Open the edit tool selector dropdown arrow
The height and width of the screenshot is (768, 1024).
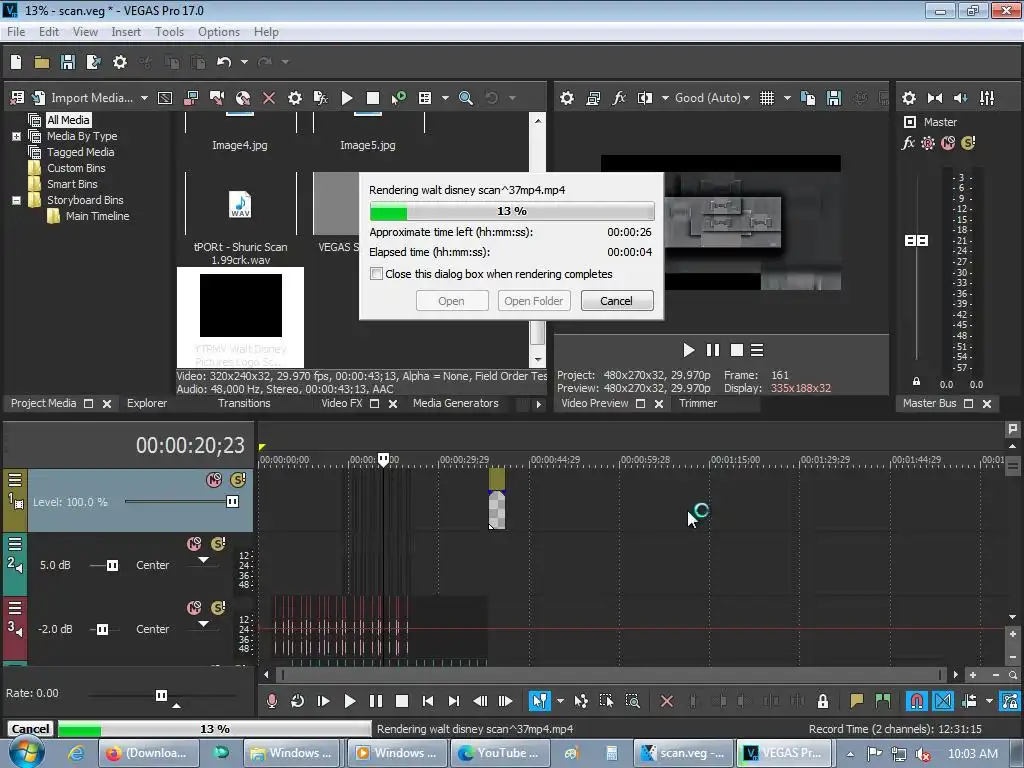point(560,701)
